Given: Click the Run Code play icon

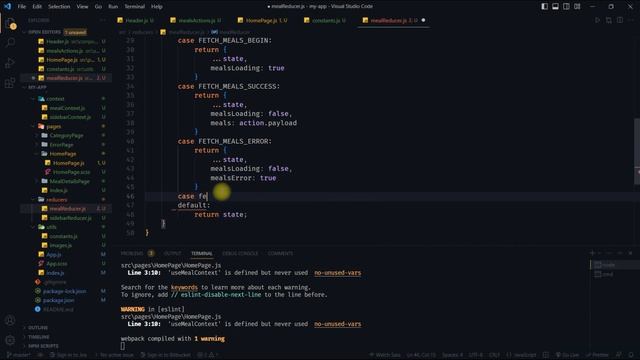Looking at the screenshot, I should (x=598, y=20).
